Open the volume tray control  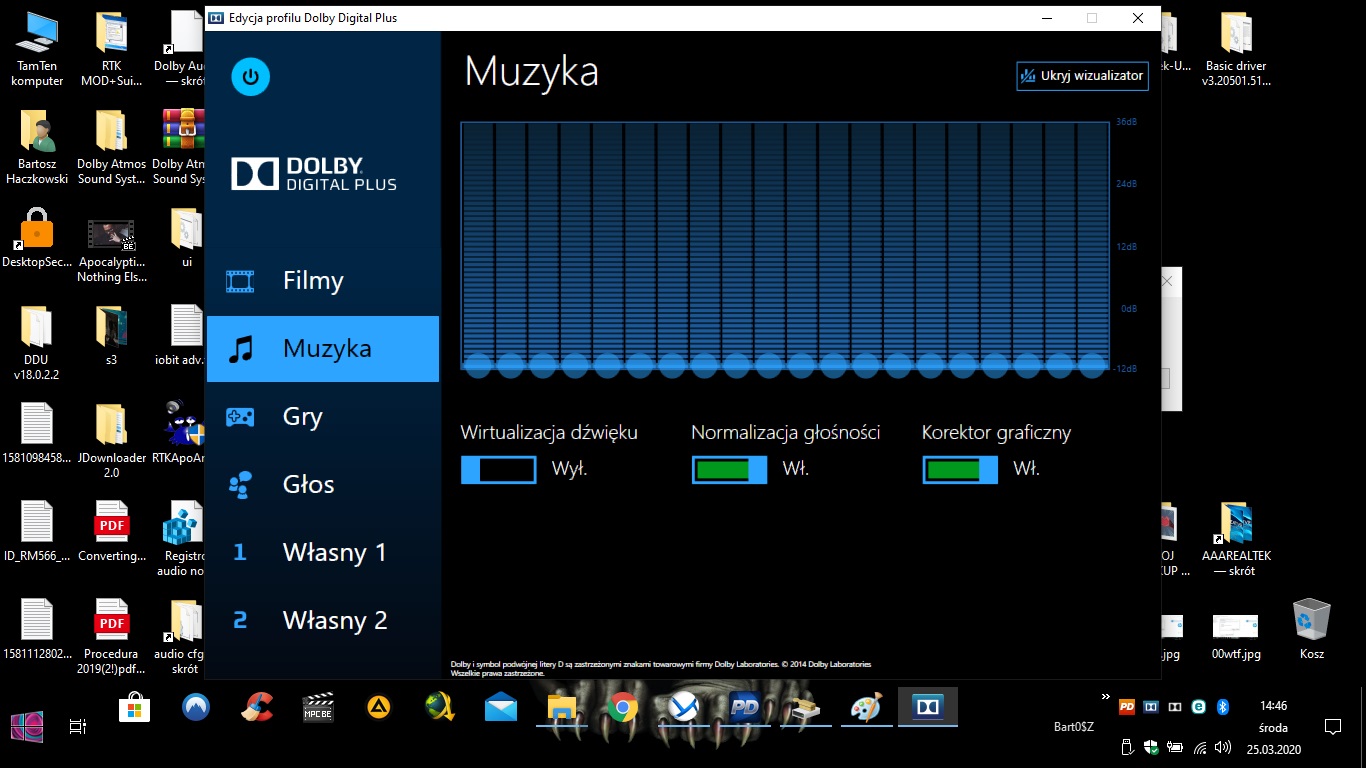pos(1222,747)
